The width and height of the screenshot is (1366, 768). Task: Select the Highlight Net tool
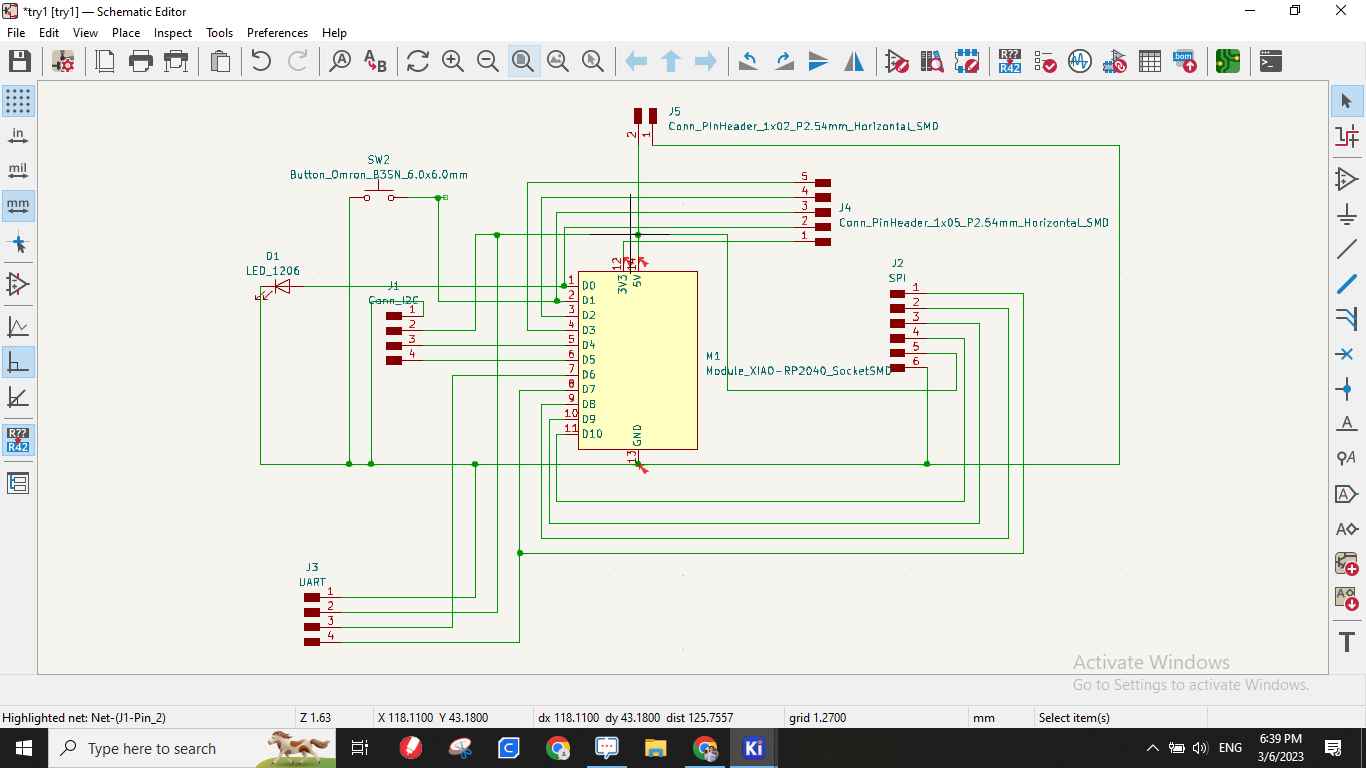coord(1346,135)
